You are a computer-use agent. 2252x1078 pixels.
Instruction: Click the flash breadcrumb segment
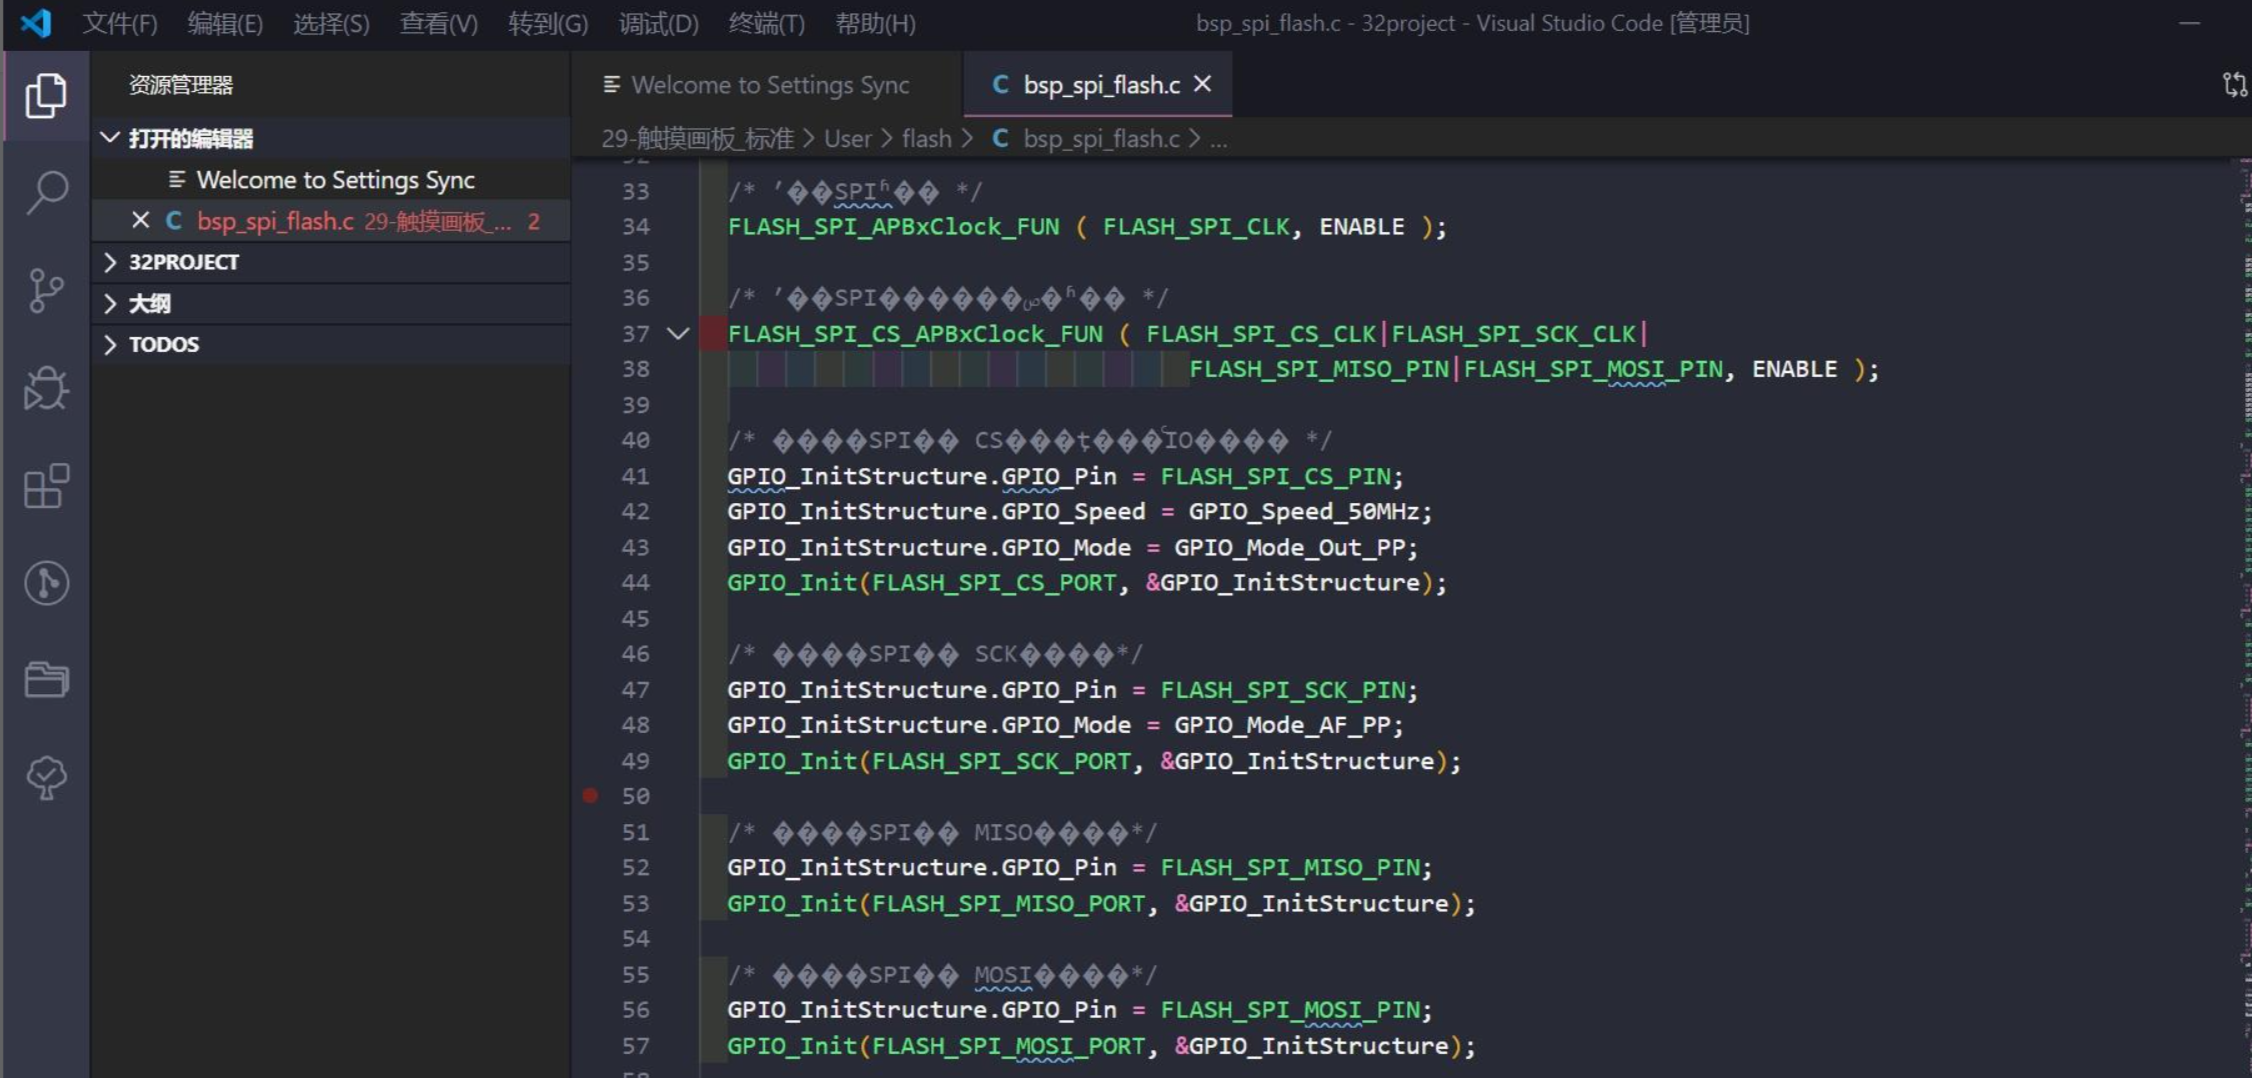tap(926, 139)
